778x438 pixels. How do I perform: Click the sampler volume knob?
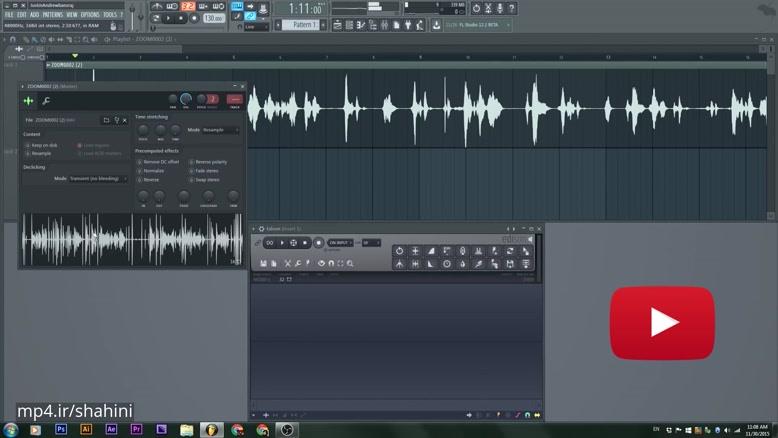tap(186, 99)
